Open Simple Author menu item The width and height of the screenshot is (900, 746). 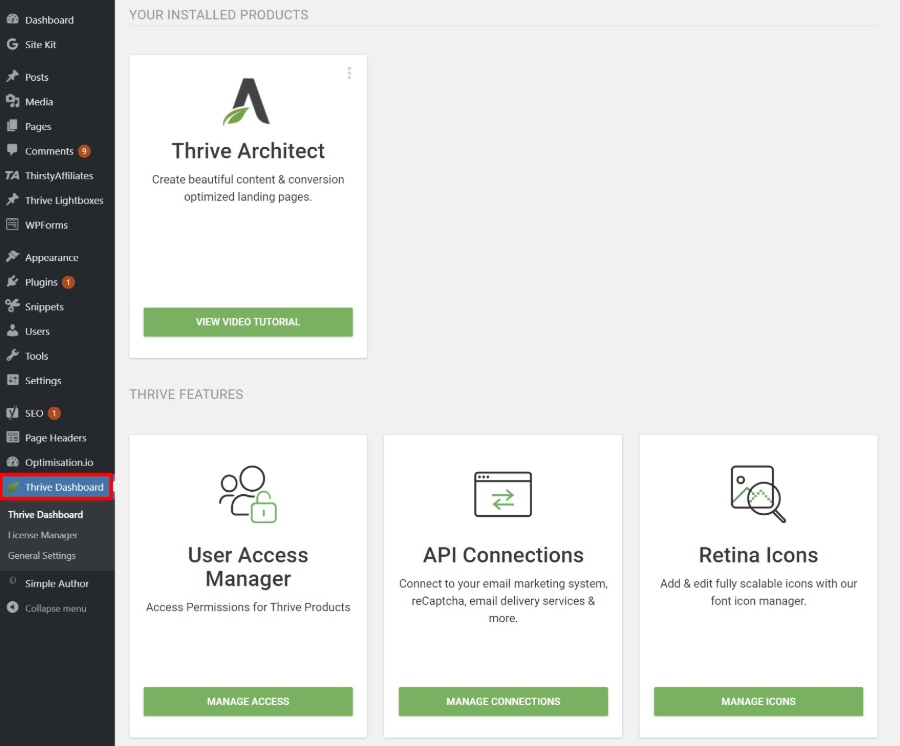coord(57,584)
